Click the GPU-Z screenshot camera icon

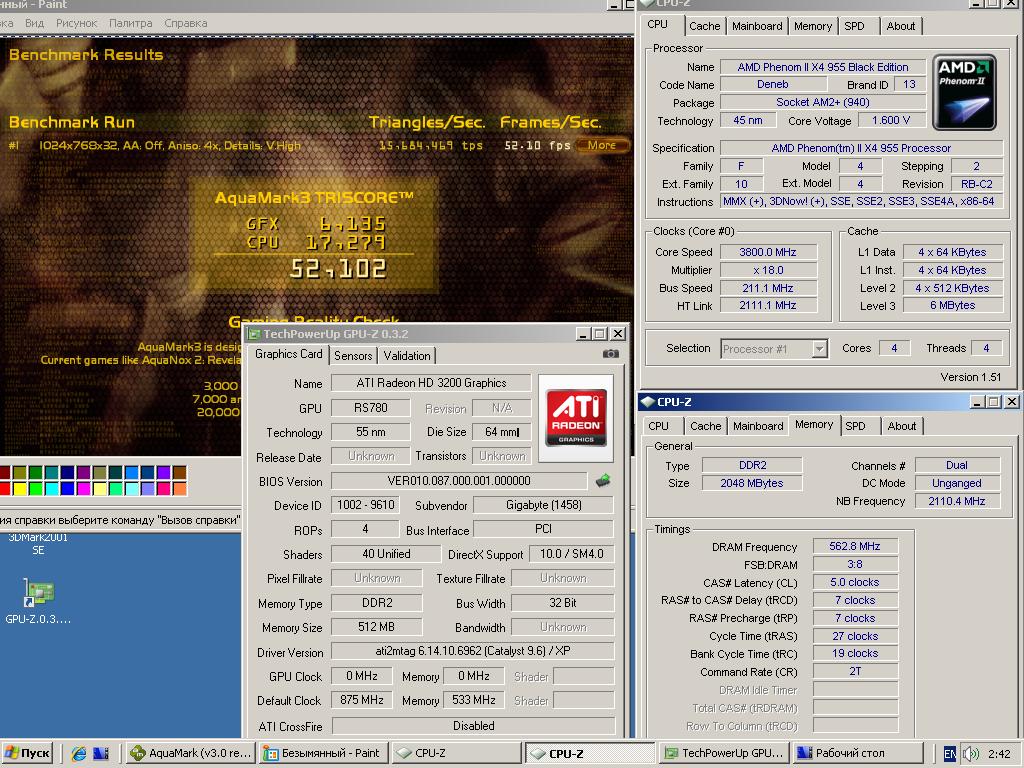[x=610, y=354]
